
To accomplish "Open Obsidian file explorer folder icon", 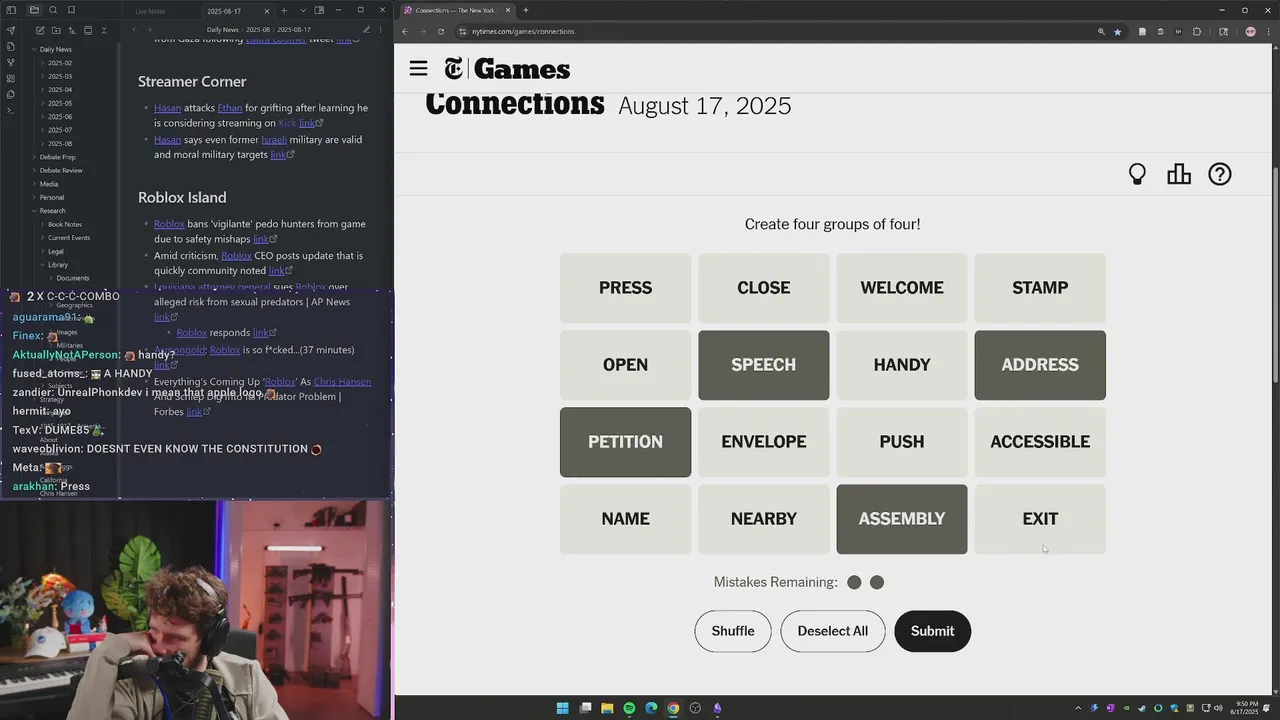I will coord(34,10).
